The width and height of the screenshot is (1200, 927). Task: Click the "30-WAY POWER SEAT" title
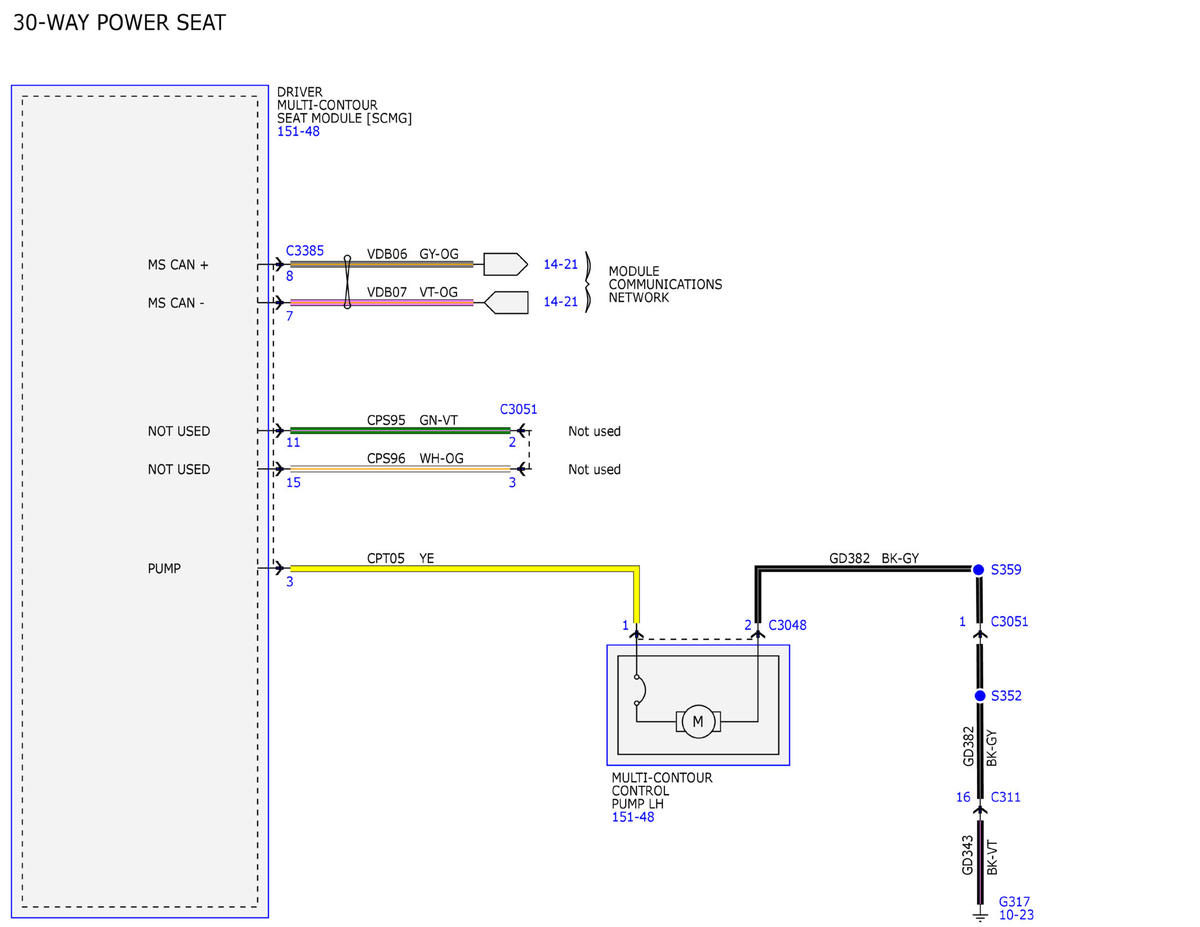click(x=119, y=22)
